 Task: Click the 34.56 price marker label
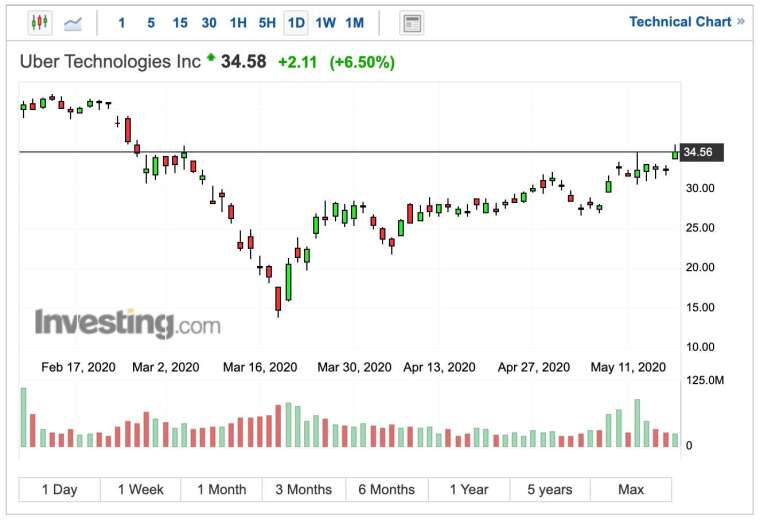point(702,152)
